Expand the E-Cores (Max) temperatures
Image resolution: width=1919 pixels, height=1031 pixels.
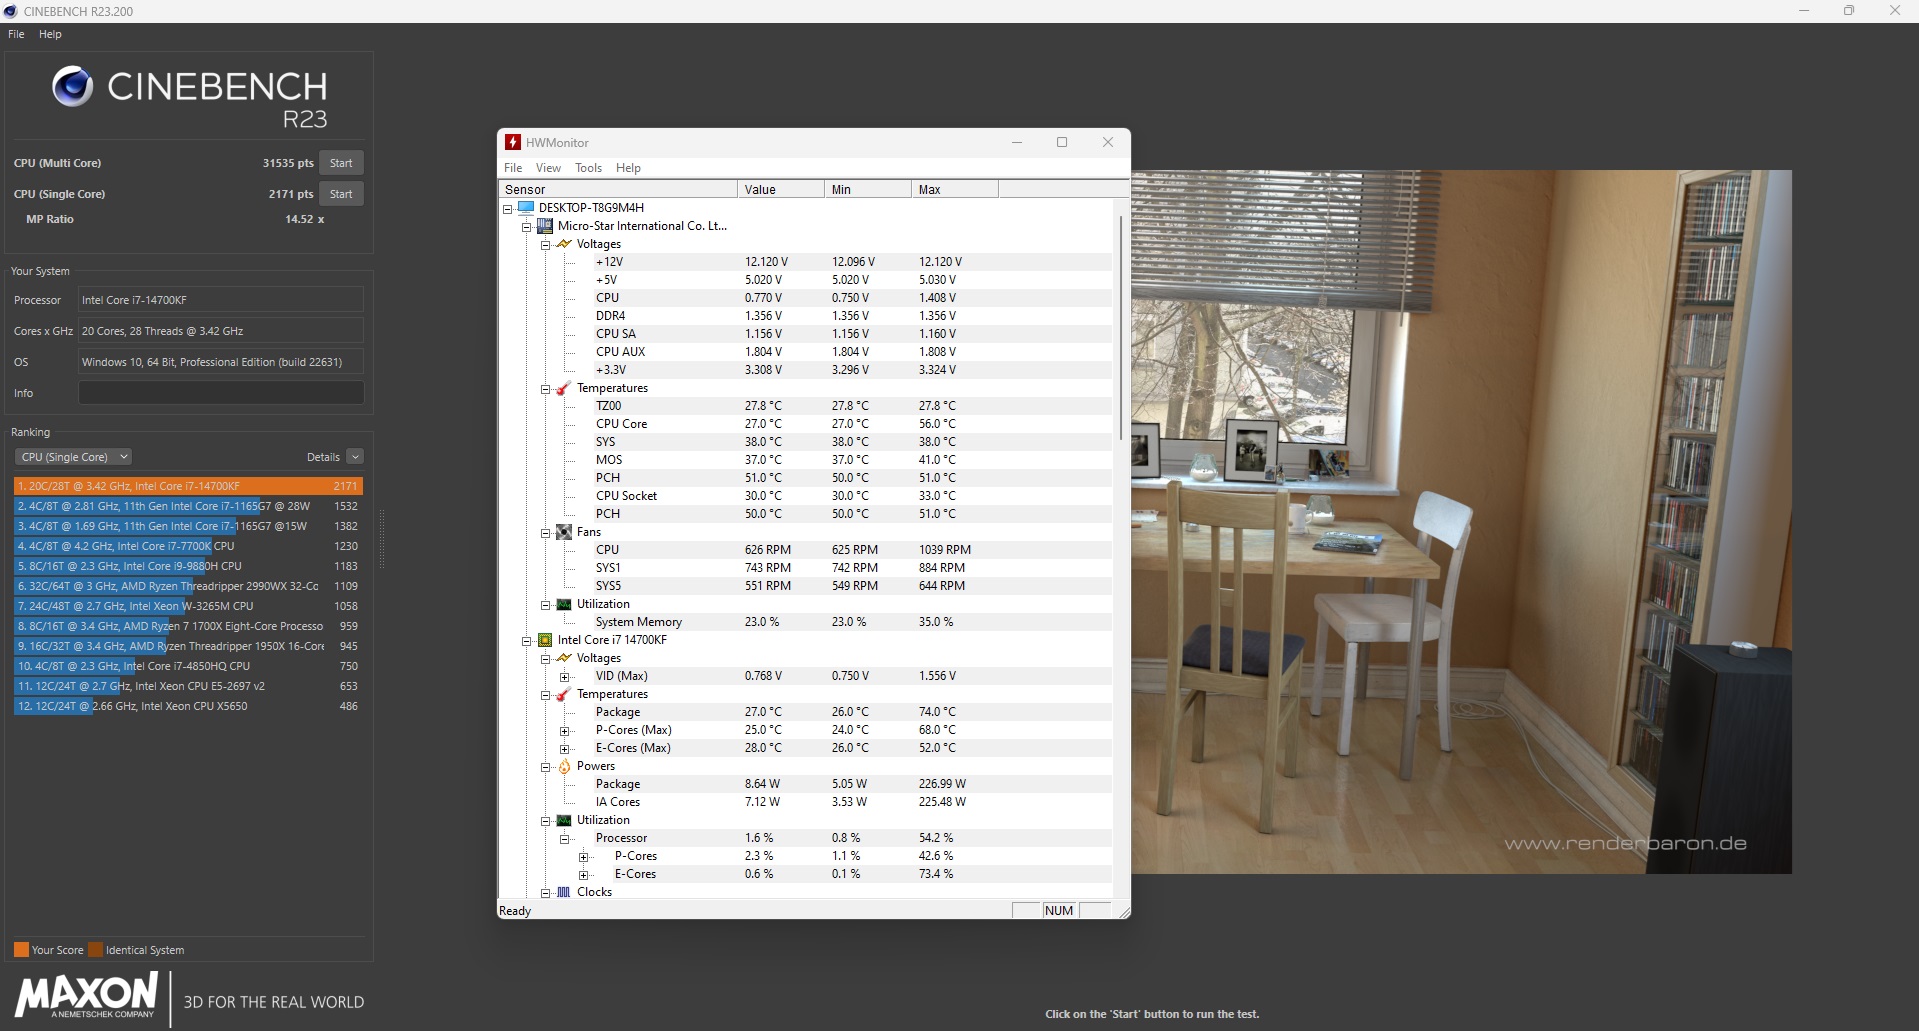point(565,749)
